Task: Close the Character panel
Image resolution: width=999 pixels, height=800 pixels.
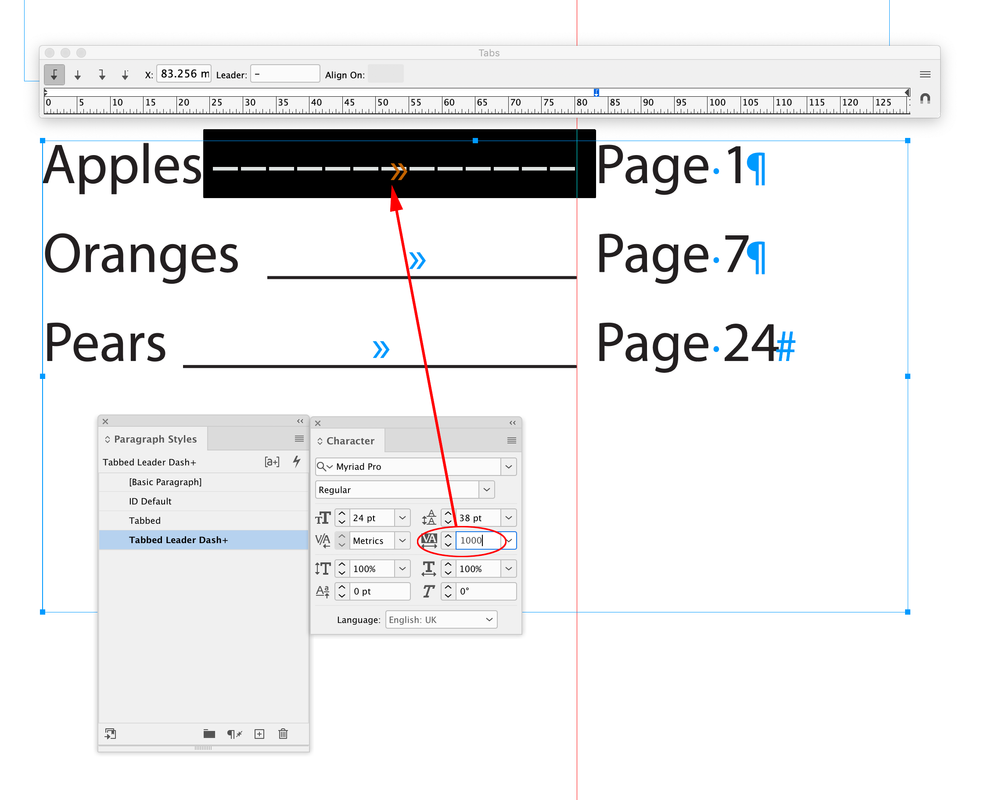Action: point(318,423)
